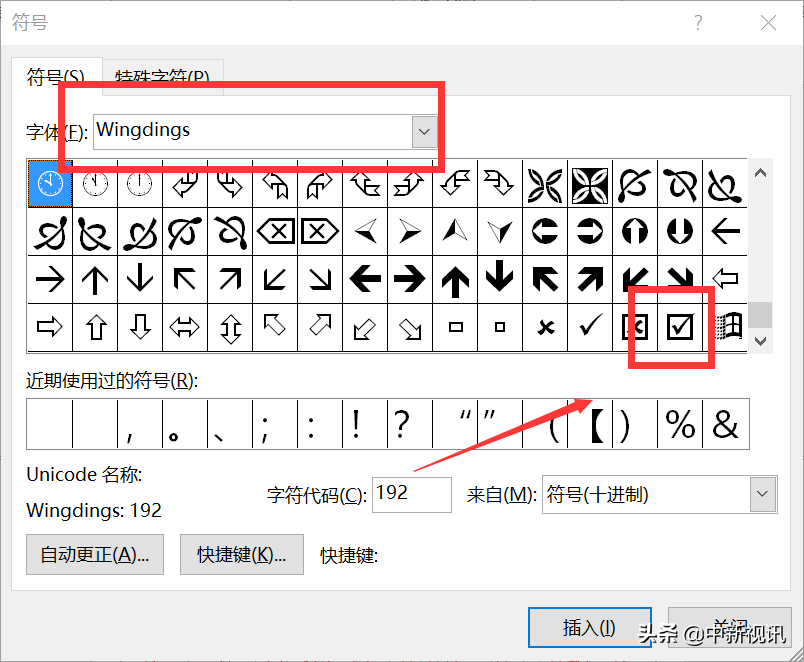Pick the black four-petal ornament symbol
804x662 pixels.
(590, 184)
